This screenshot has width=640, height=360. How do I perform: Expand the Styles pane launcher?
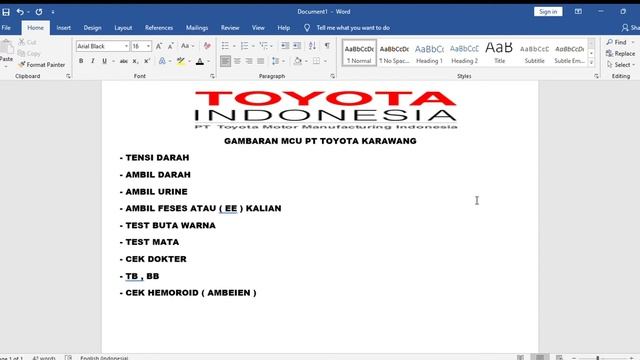pos(596,76)
